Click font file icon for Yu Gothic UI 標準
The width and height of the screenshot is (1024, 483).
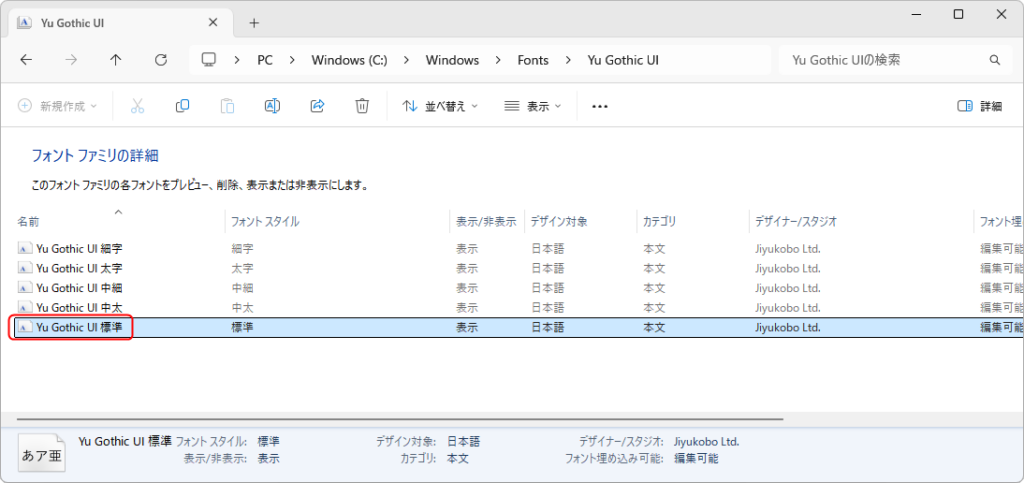point(25,328)
